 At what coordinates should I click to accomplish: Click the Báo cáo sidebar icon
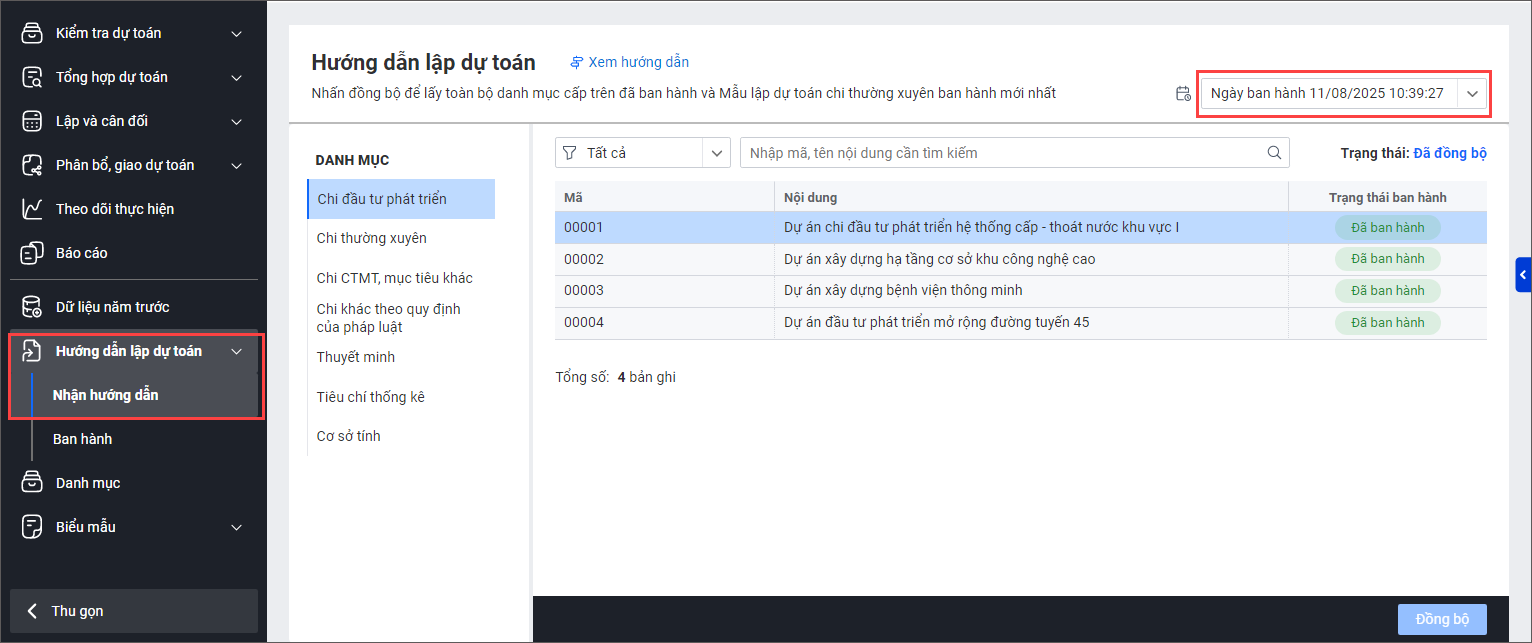(32, 253)
